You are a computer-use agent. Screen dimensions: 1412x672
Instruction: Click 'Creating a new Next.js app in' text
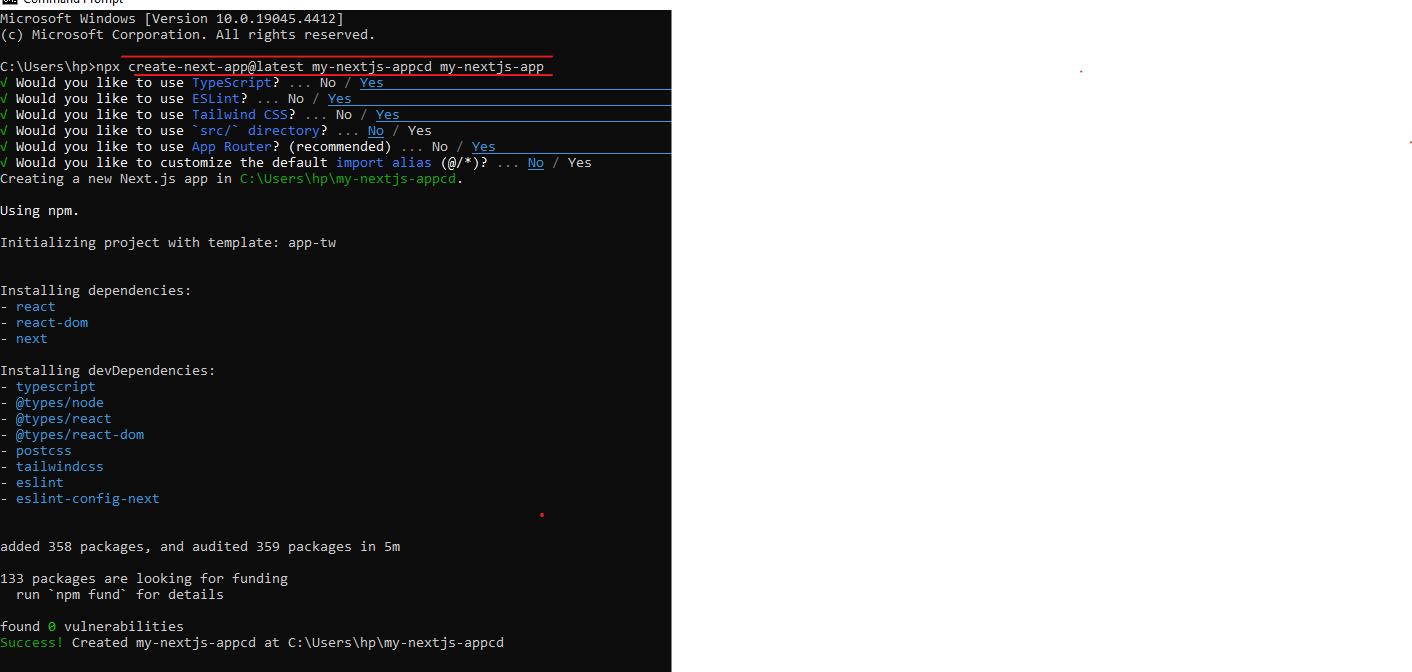coord(116,179)
